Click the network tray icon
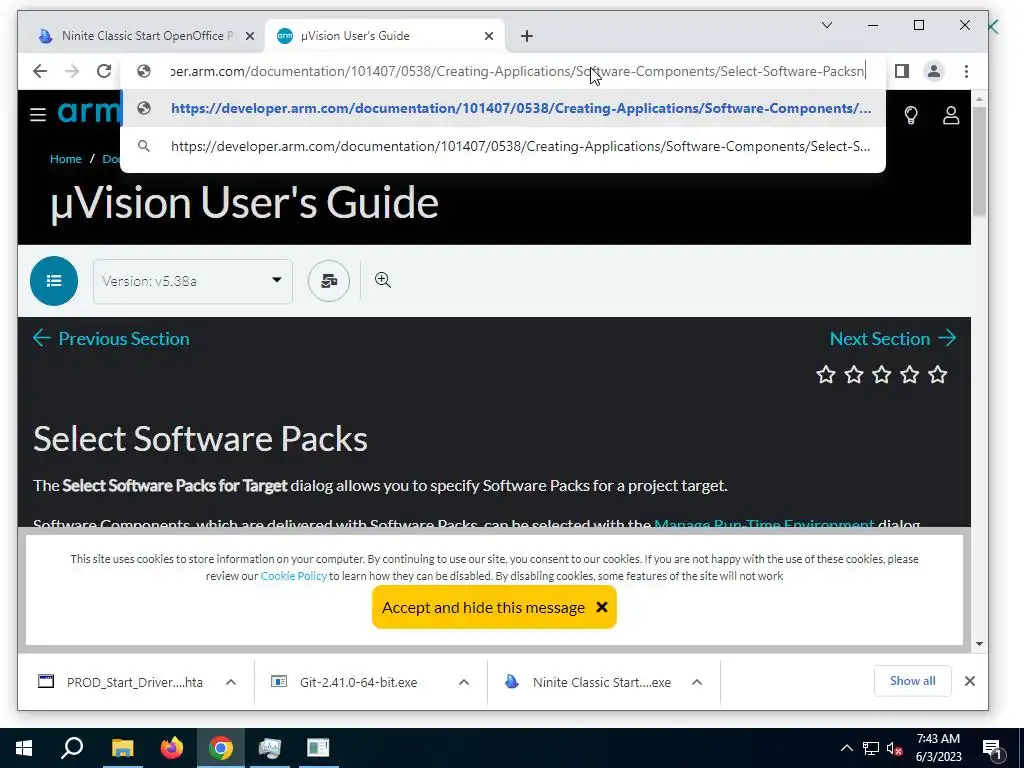Screen dimensions: 1024x768 pos(871,748)
